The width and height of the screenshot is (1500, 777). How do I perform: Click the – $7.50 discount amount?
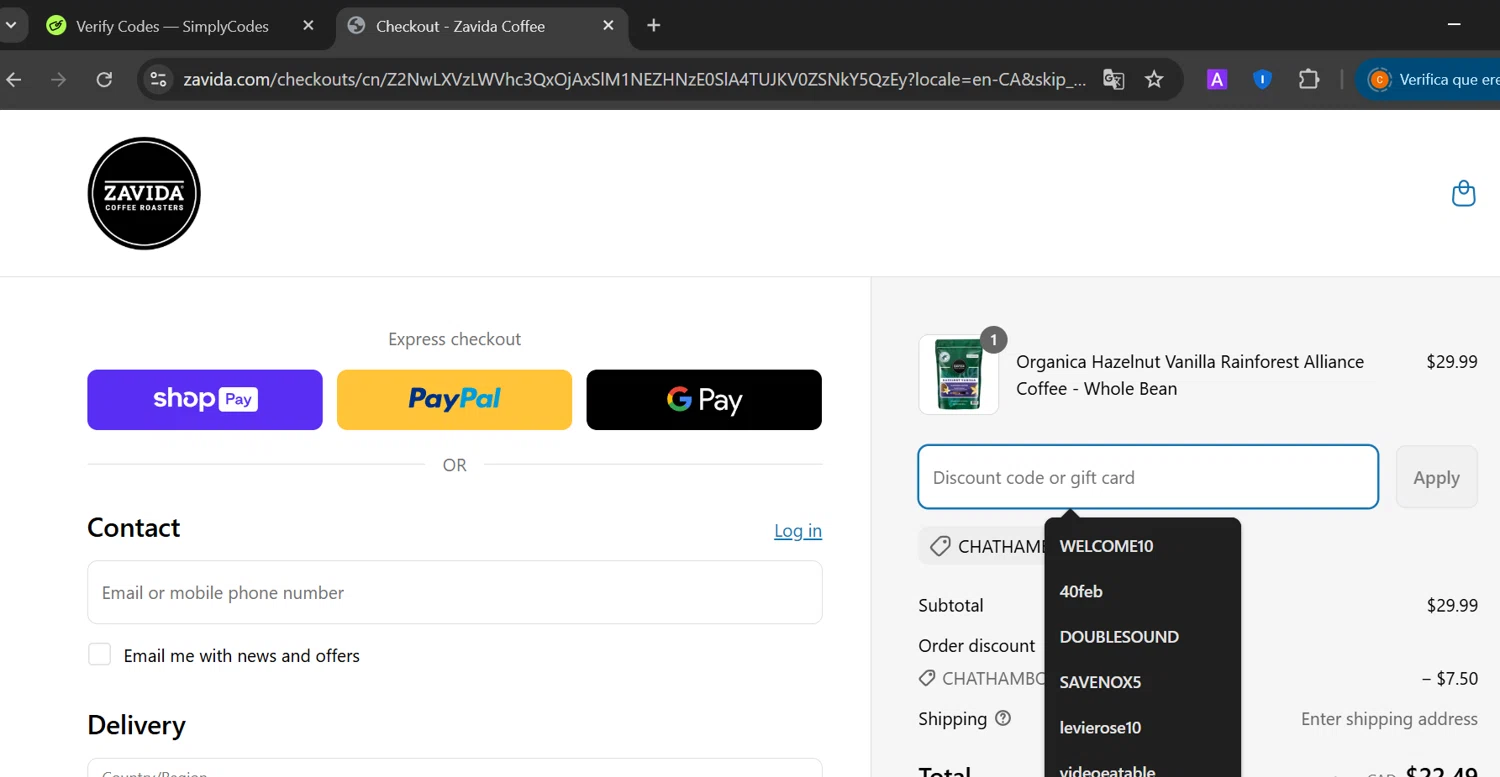coord(1450,678)
